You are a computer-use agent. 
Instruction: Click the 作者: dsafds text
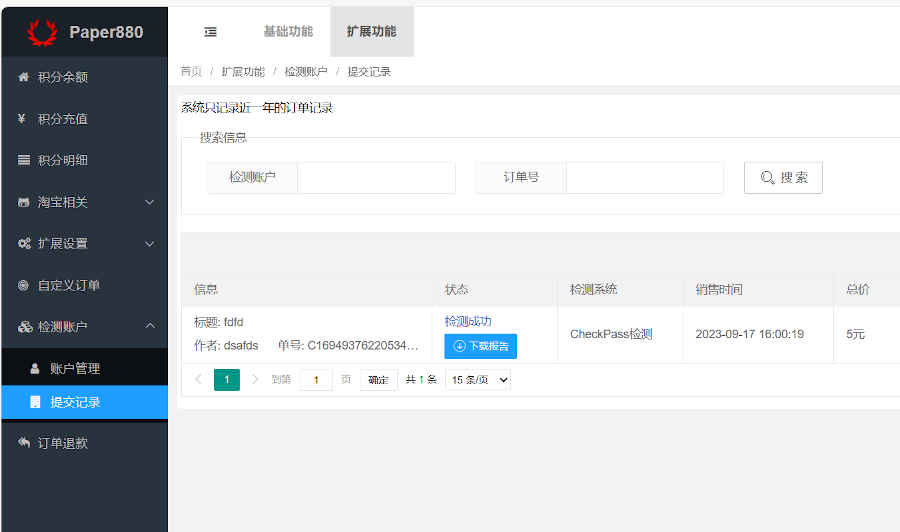[x=226, y=345]
